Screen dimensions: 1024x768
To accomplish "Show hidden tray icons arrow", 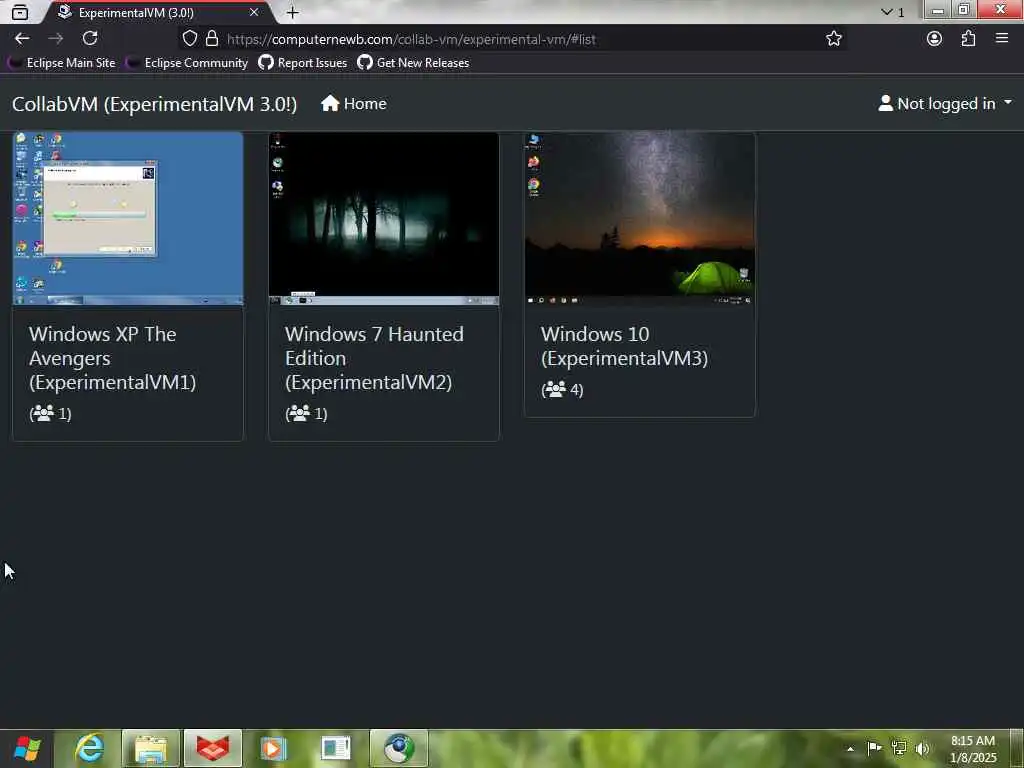I will [x=850, y=749].
